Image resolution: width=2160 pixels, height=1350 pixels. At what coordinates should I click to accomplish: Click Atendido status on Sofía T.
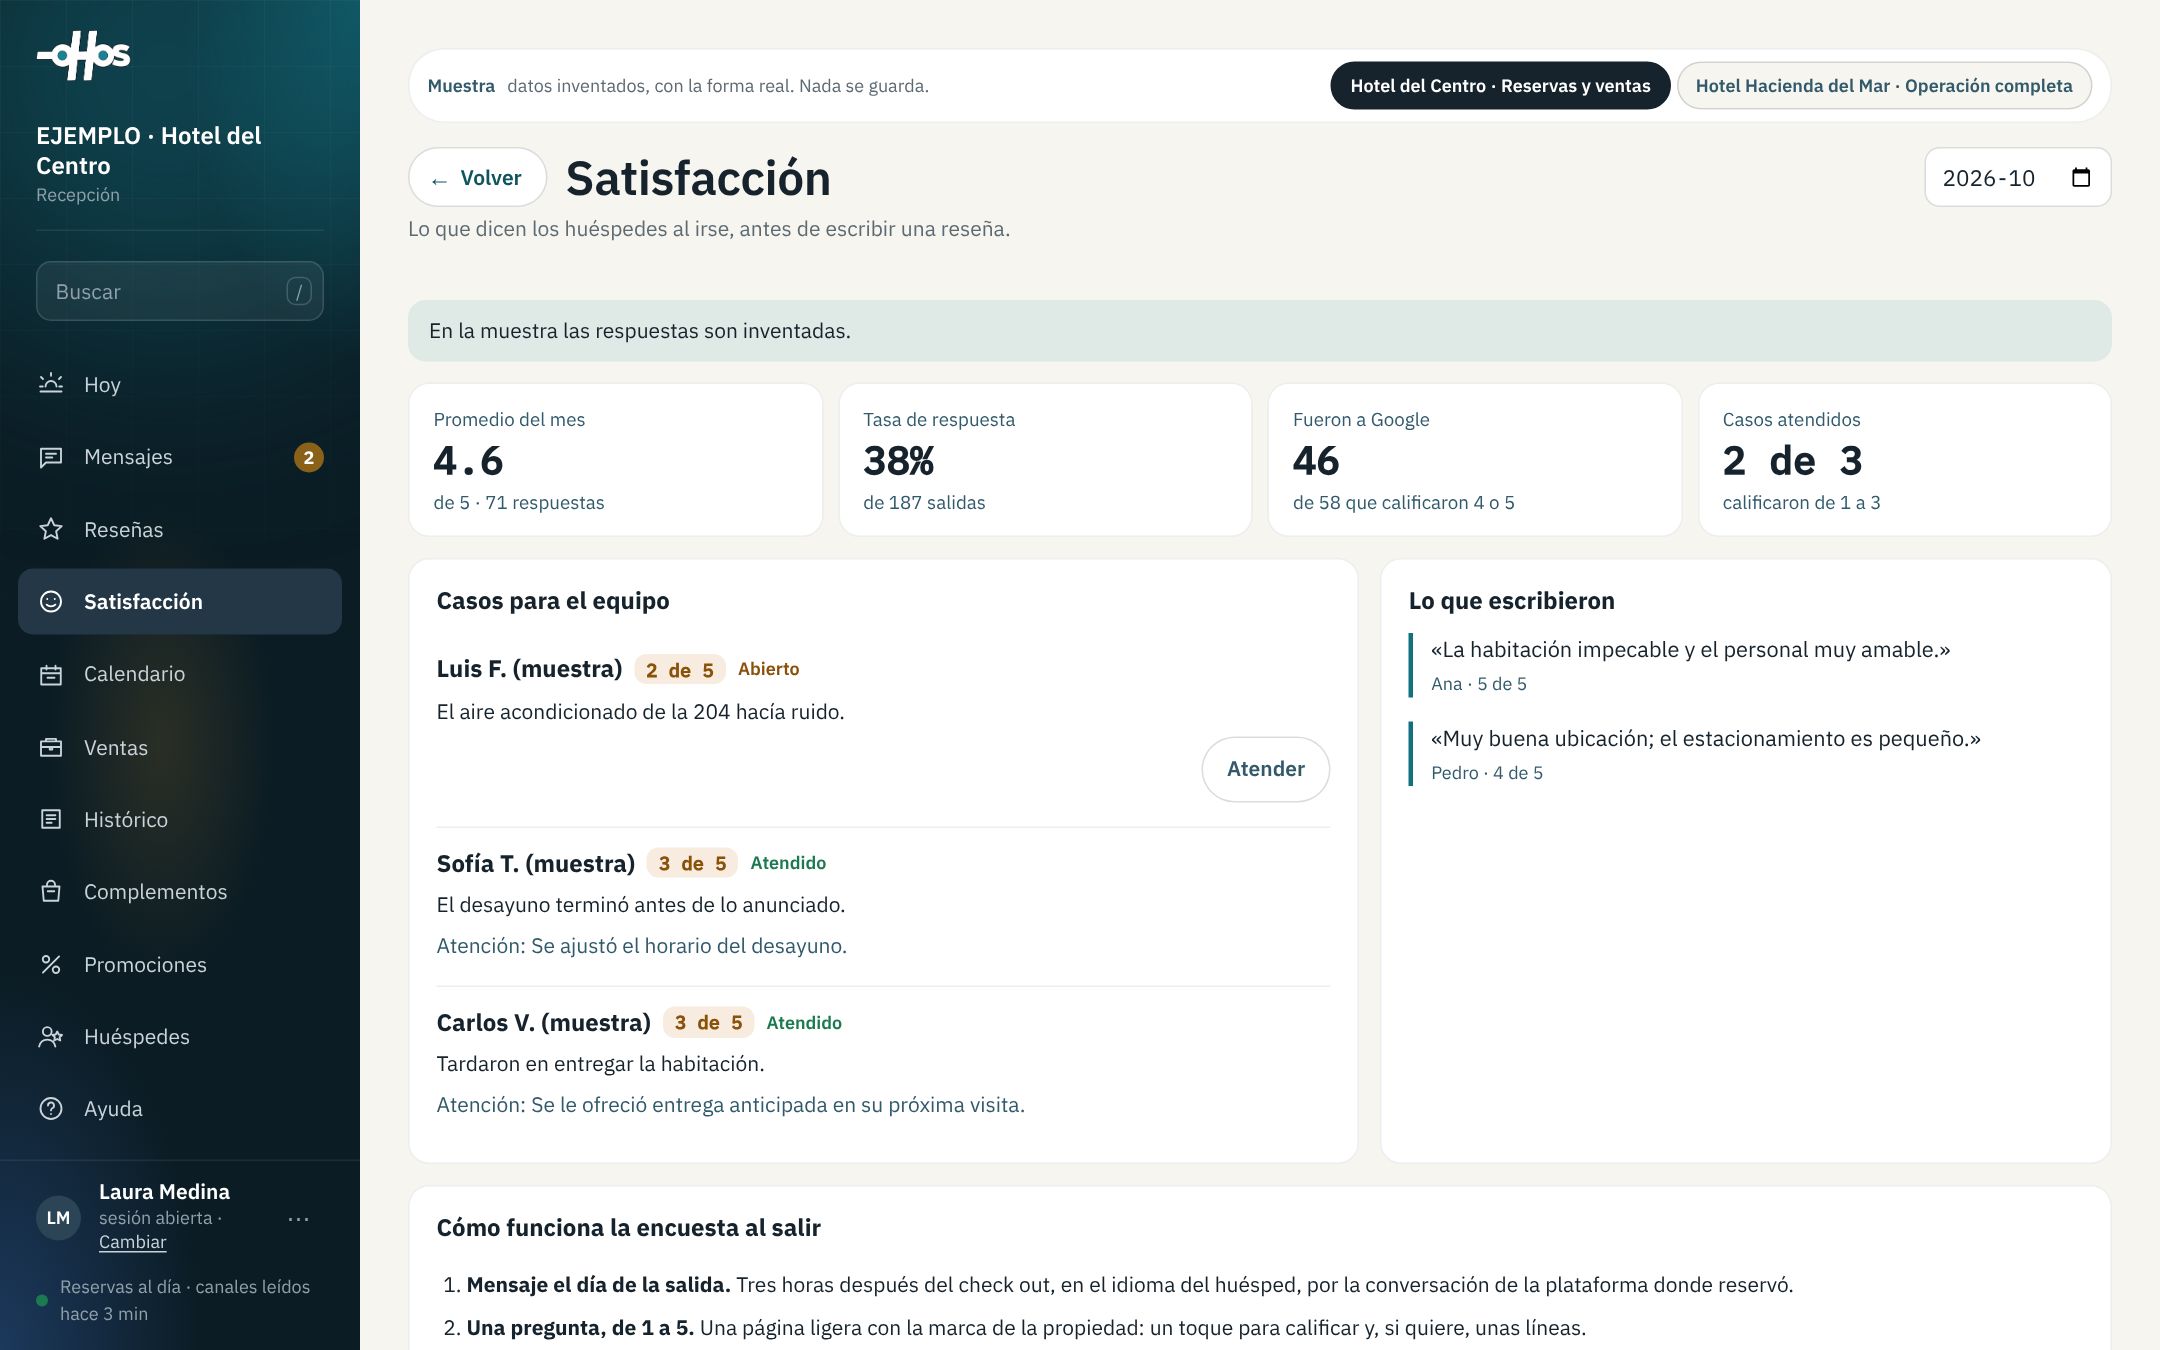coord(788,863)
